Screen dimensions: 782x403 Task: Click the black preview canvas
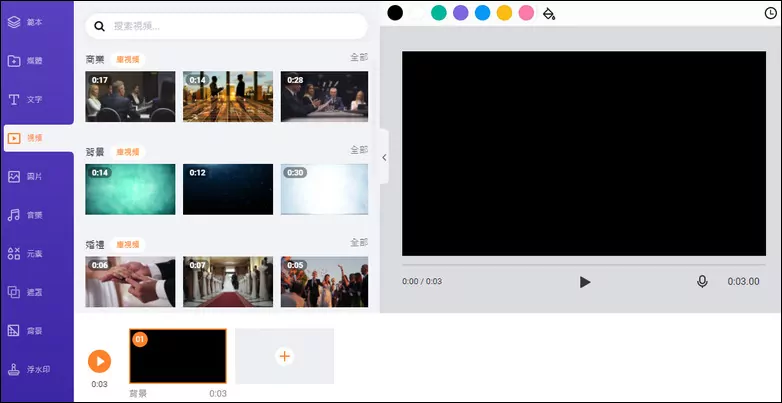pos(584,153)
